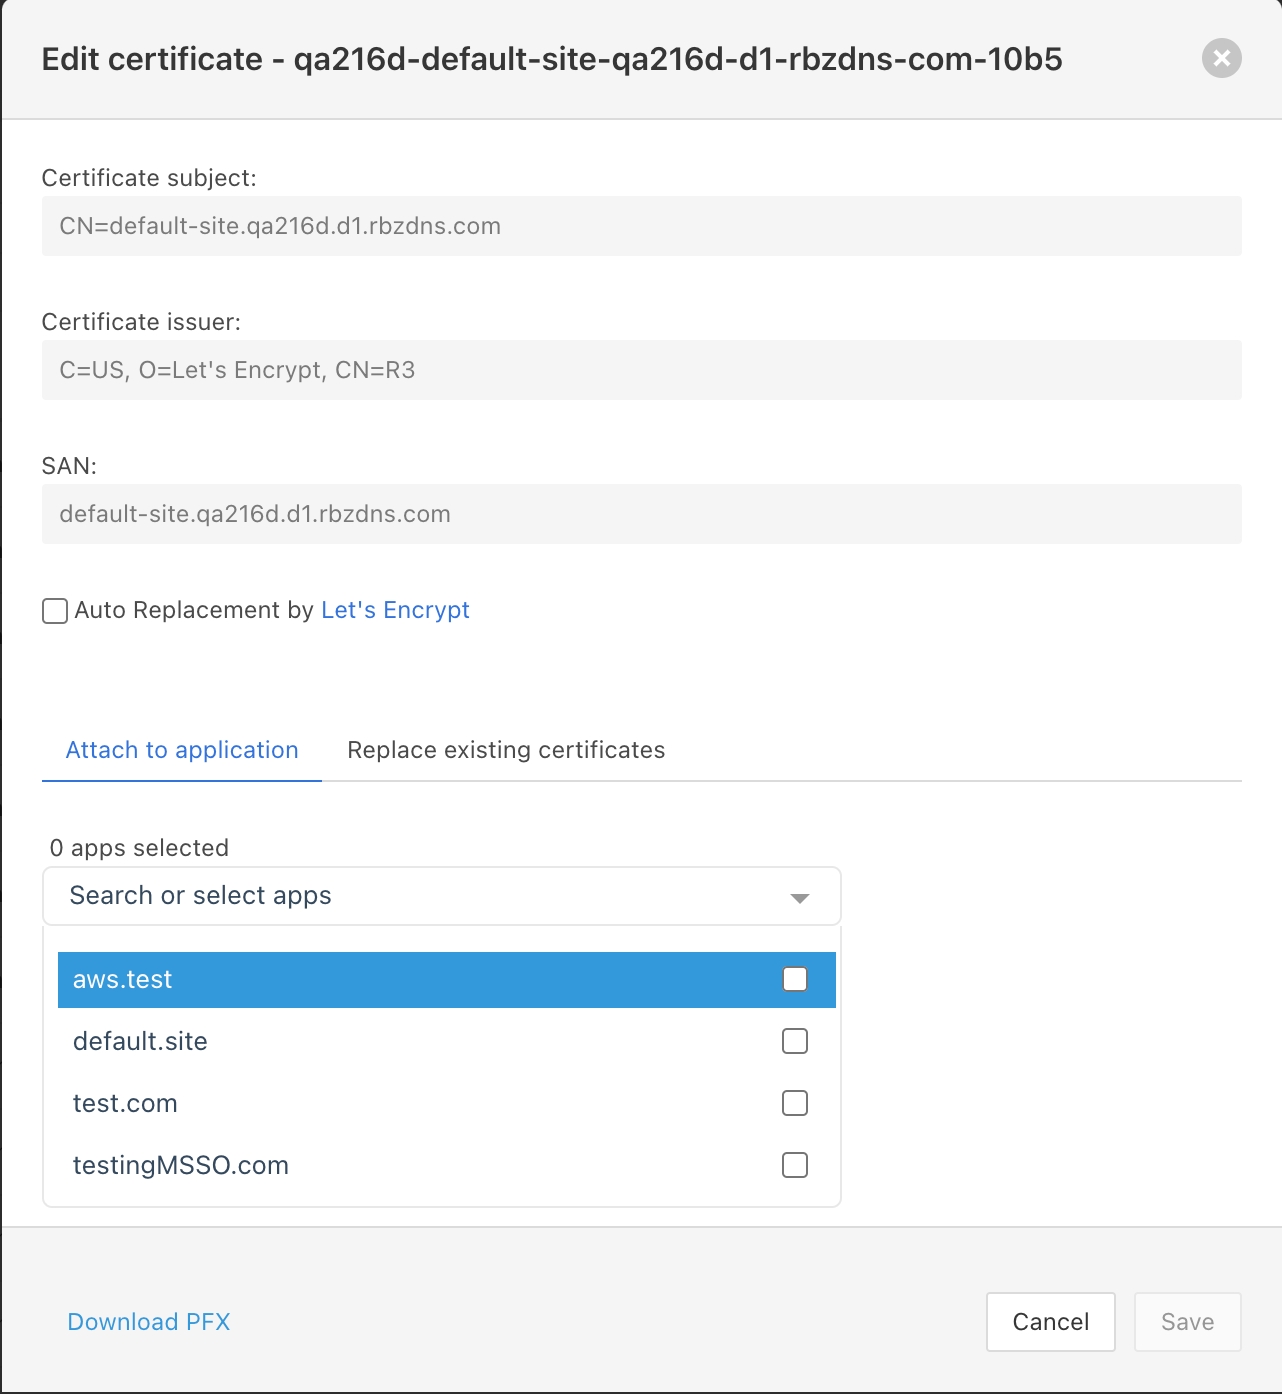Choose the test.com app name in list

click(x=125, y=1103)
